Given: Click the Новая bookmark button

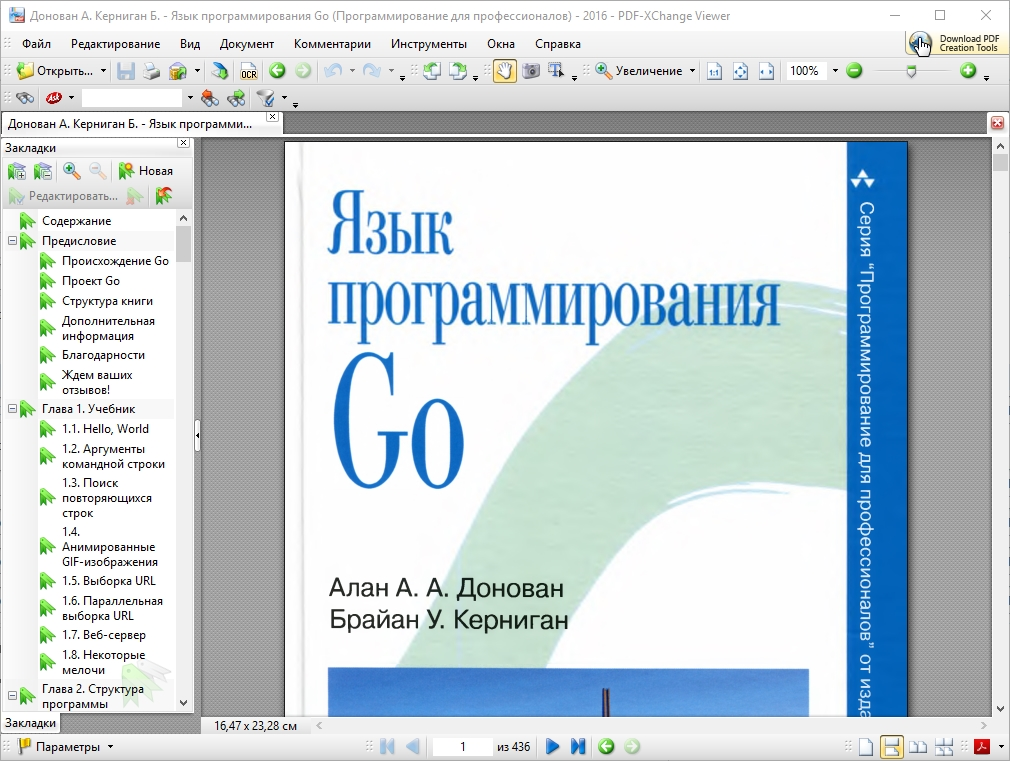Looking at the screenshot, I should 146,171.
